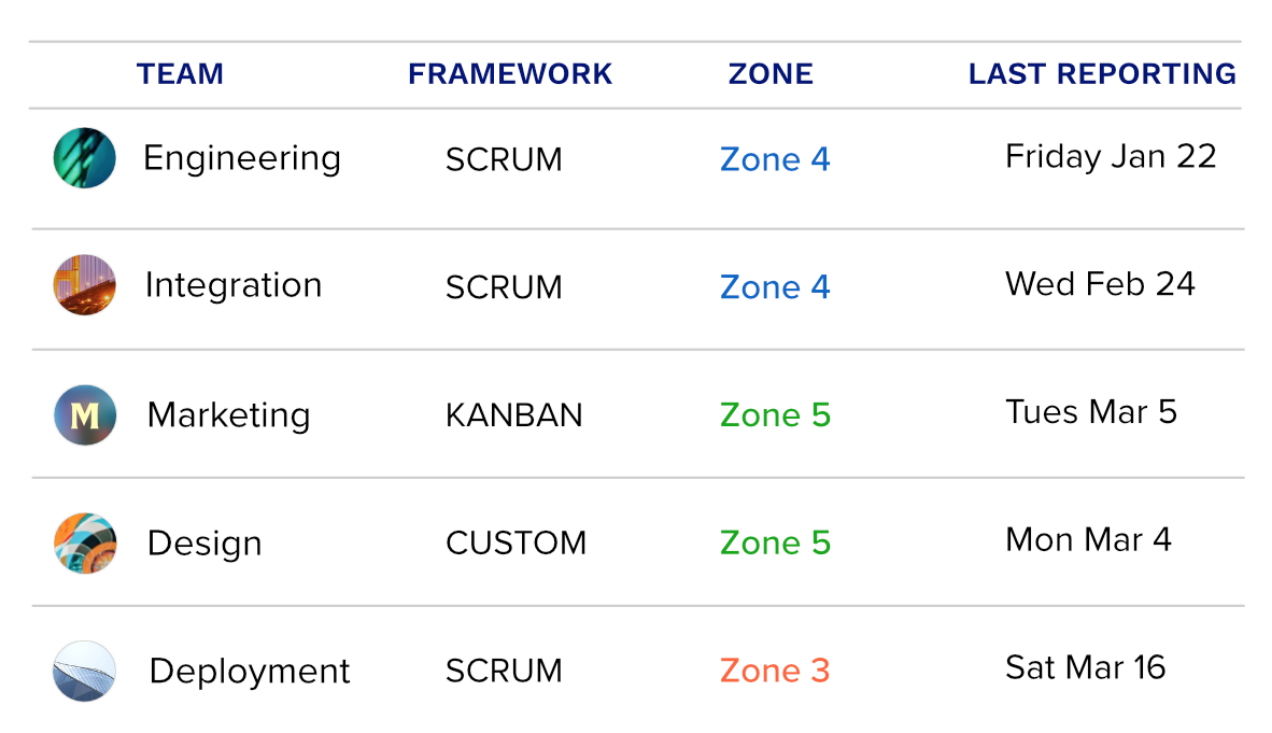This screenshot has height=733, width=1272.
Task: Open the Marketing team M avatar
Action: pos(85,414)
